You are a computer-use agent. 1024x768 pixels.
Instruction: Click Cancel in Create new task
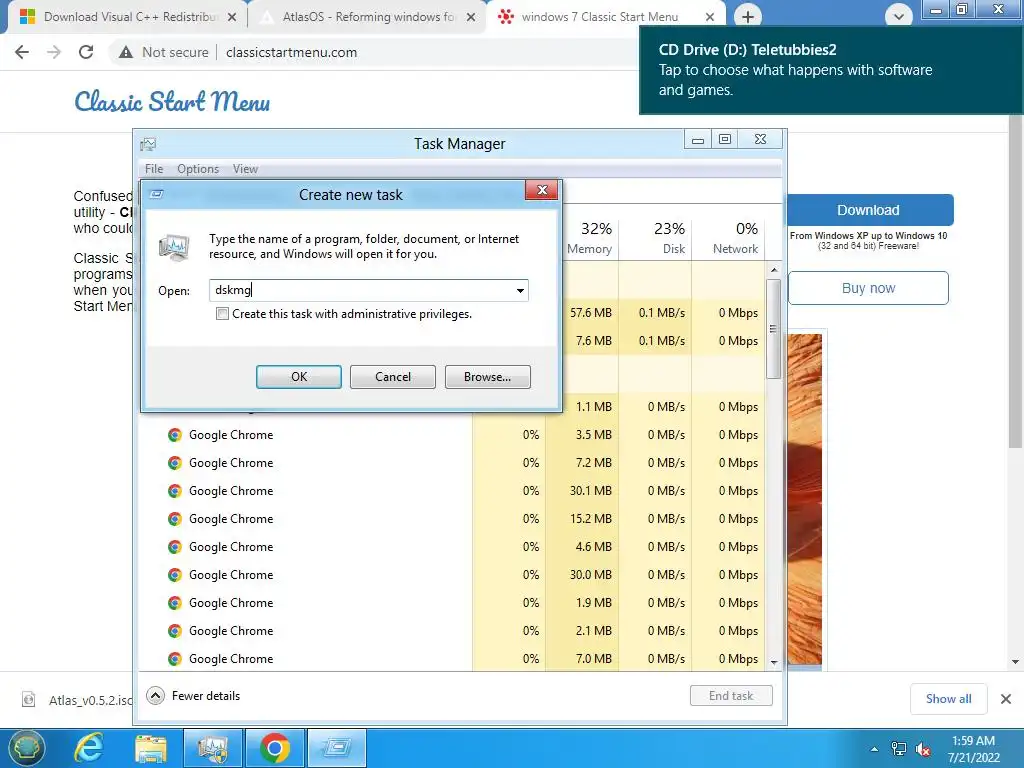click(392, 377)
